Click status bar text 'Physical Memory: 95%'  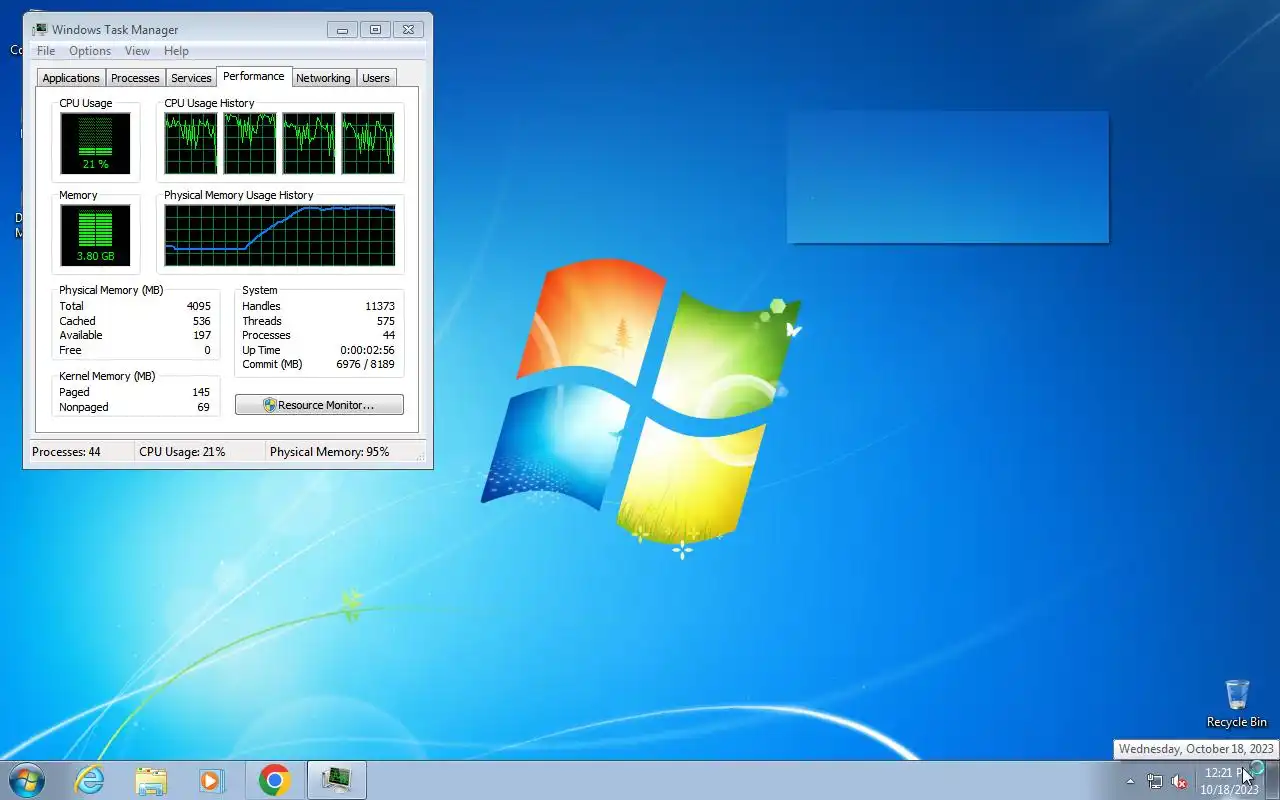click(x=329, y=452)
